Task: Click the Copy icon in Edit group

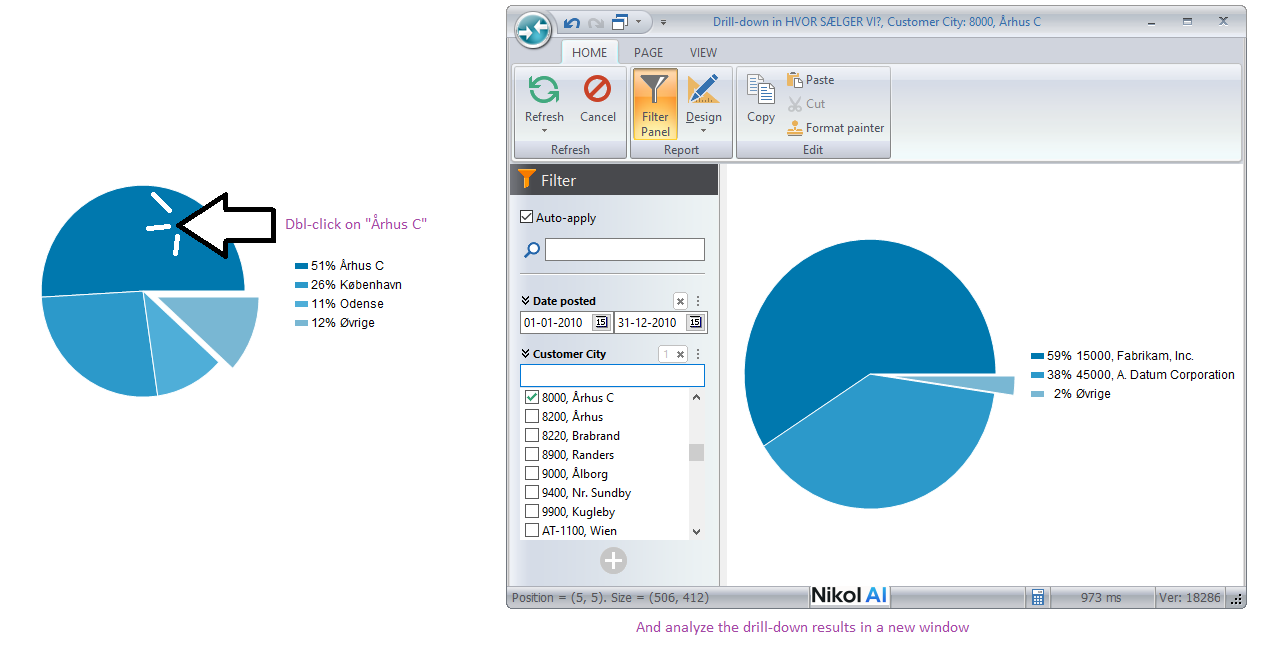Action: pyautogui.click(x=761, y=89)
